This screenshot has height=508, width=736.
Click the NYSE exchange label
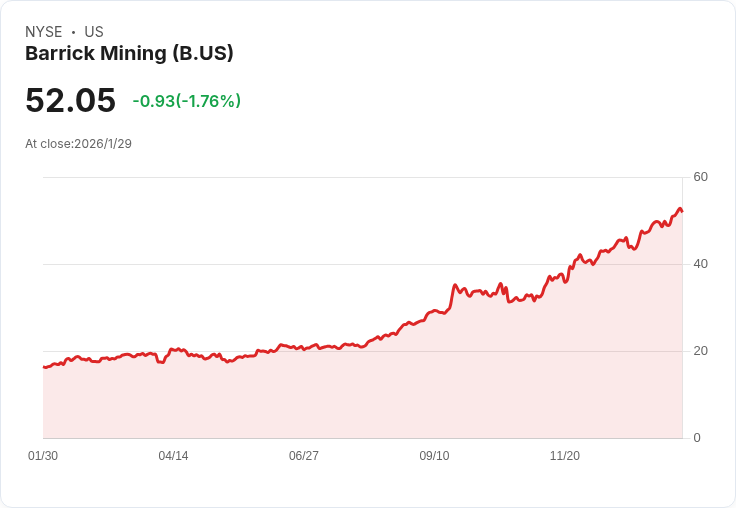click(44, 32)
